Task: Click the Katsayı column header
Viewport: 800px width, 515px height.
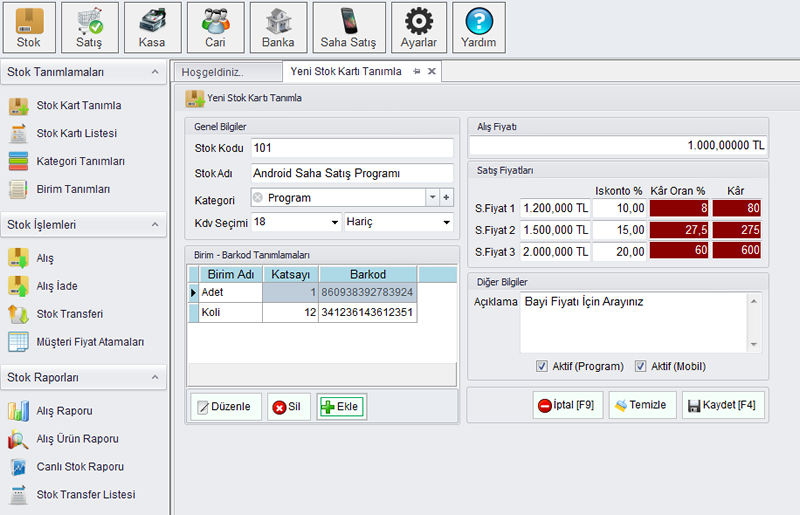Action: click(291, 275)
